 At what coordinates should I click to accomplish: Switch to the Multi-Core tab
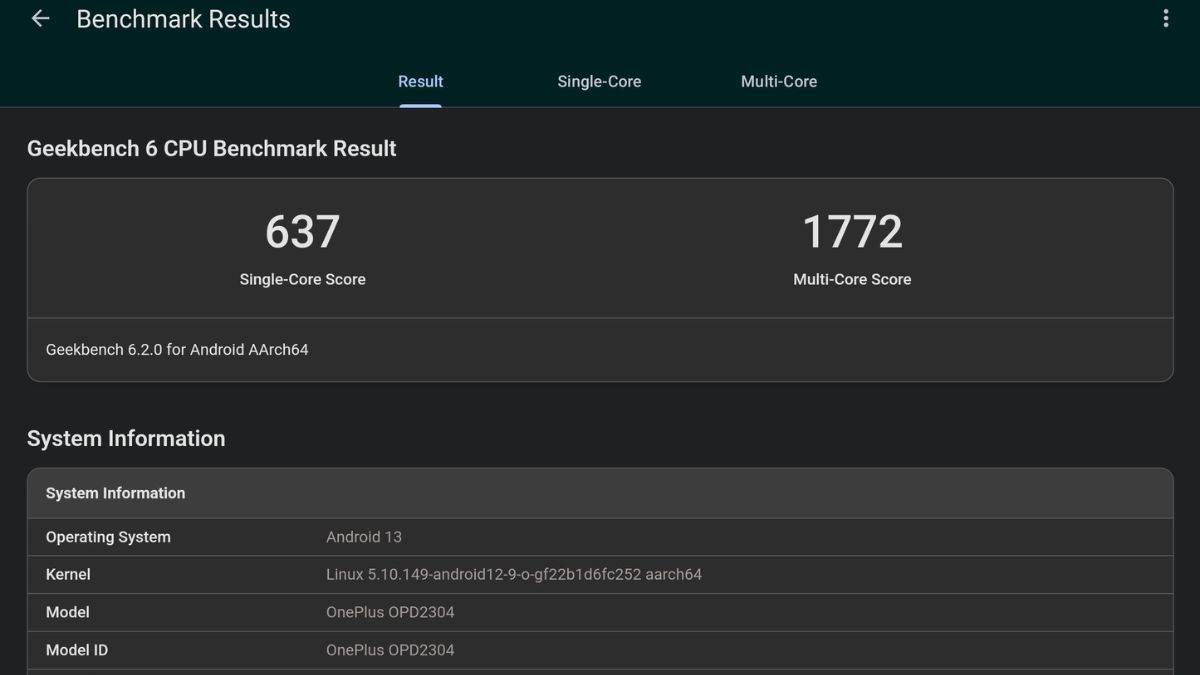779,82
